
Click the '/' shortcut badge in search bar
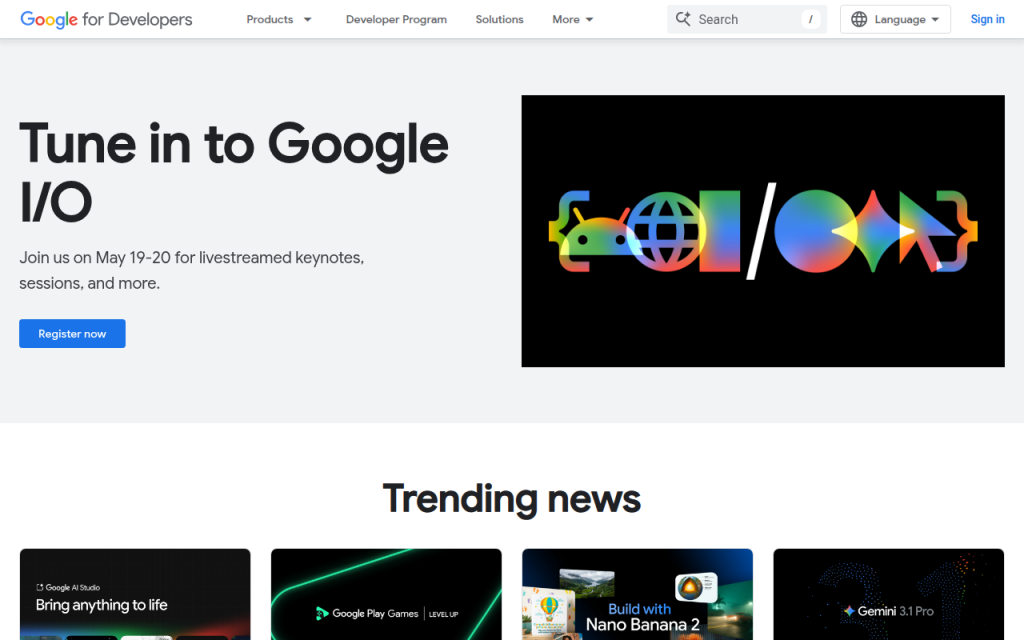point(810,19)
